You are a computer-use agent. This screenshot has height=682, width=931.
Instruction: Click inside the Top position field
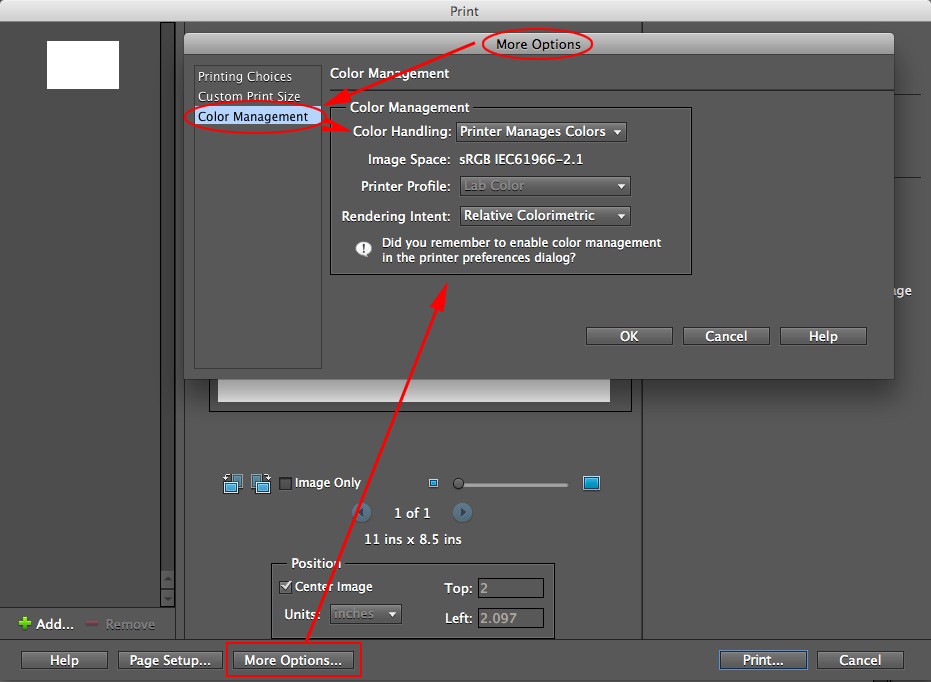click(x=511, y=589)
